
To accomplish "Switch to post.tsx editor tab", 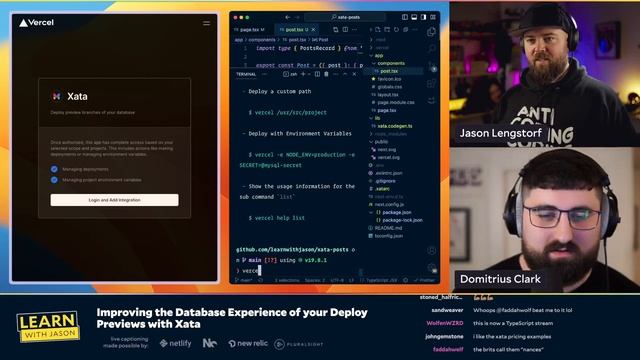I will tap(294, 30).
